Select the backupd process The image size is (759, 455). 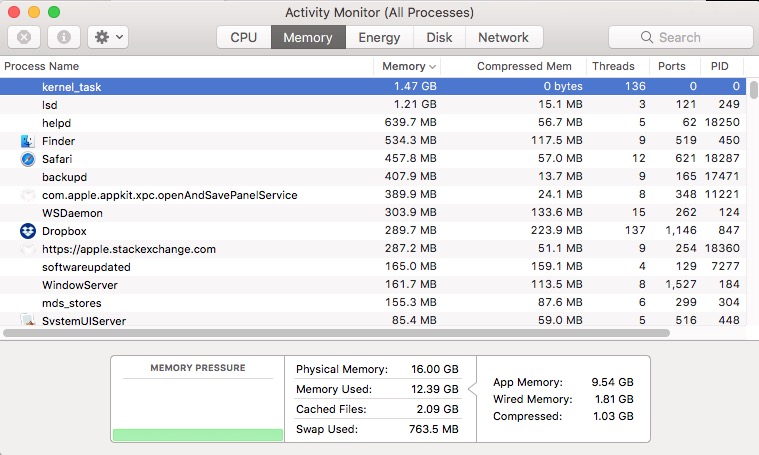[x=64, y=177]
